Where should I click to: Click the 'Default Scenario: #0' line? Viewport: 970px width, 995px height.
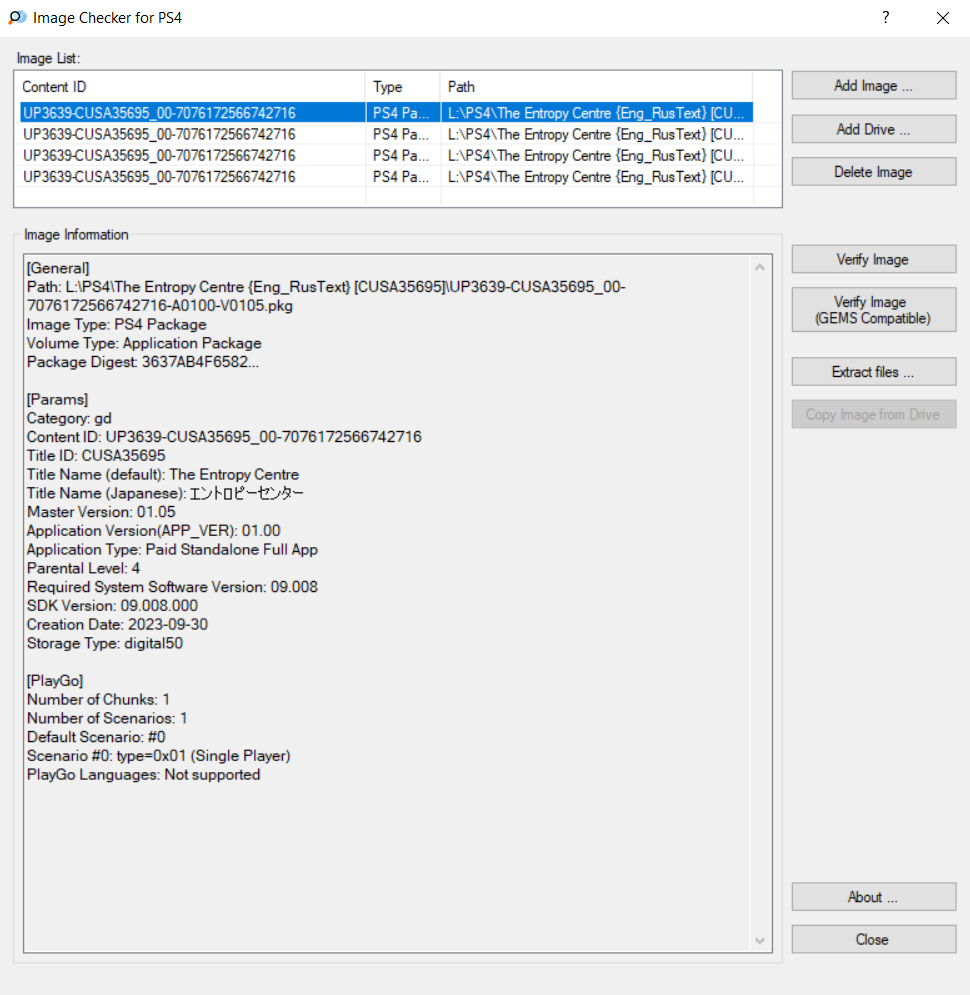[x=96, y=737]
